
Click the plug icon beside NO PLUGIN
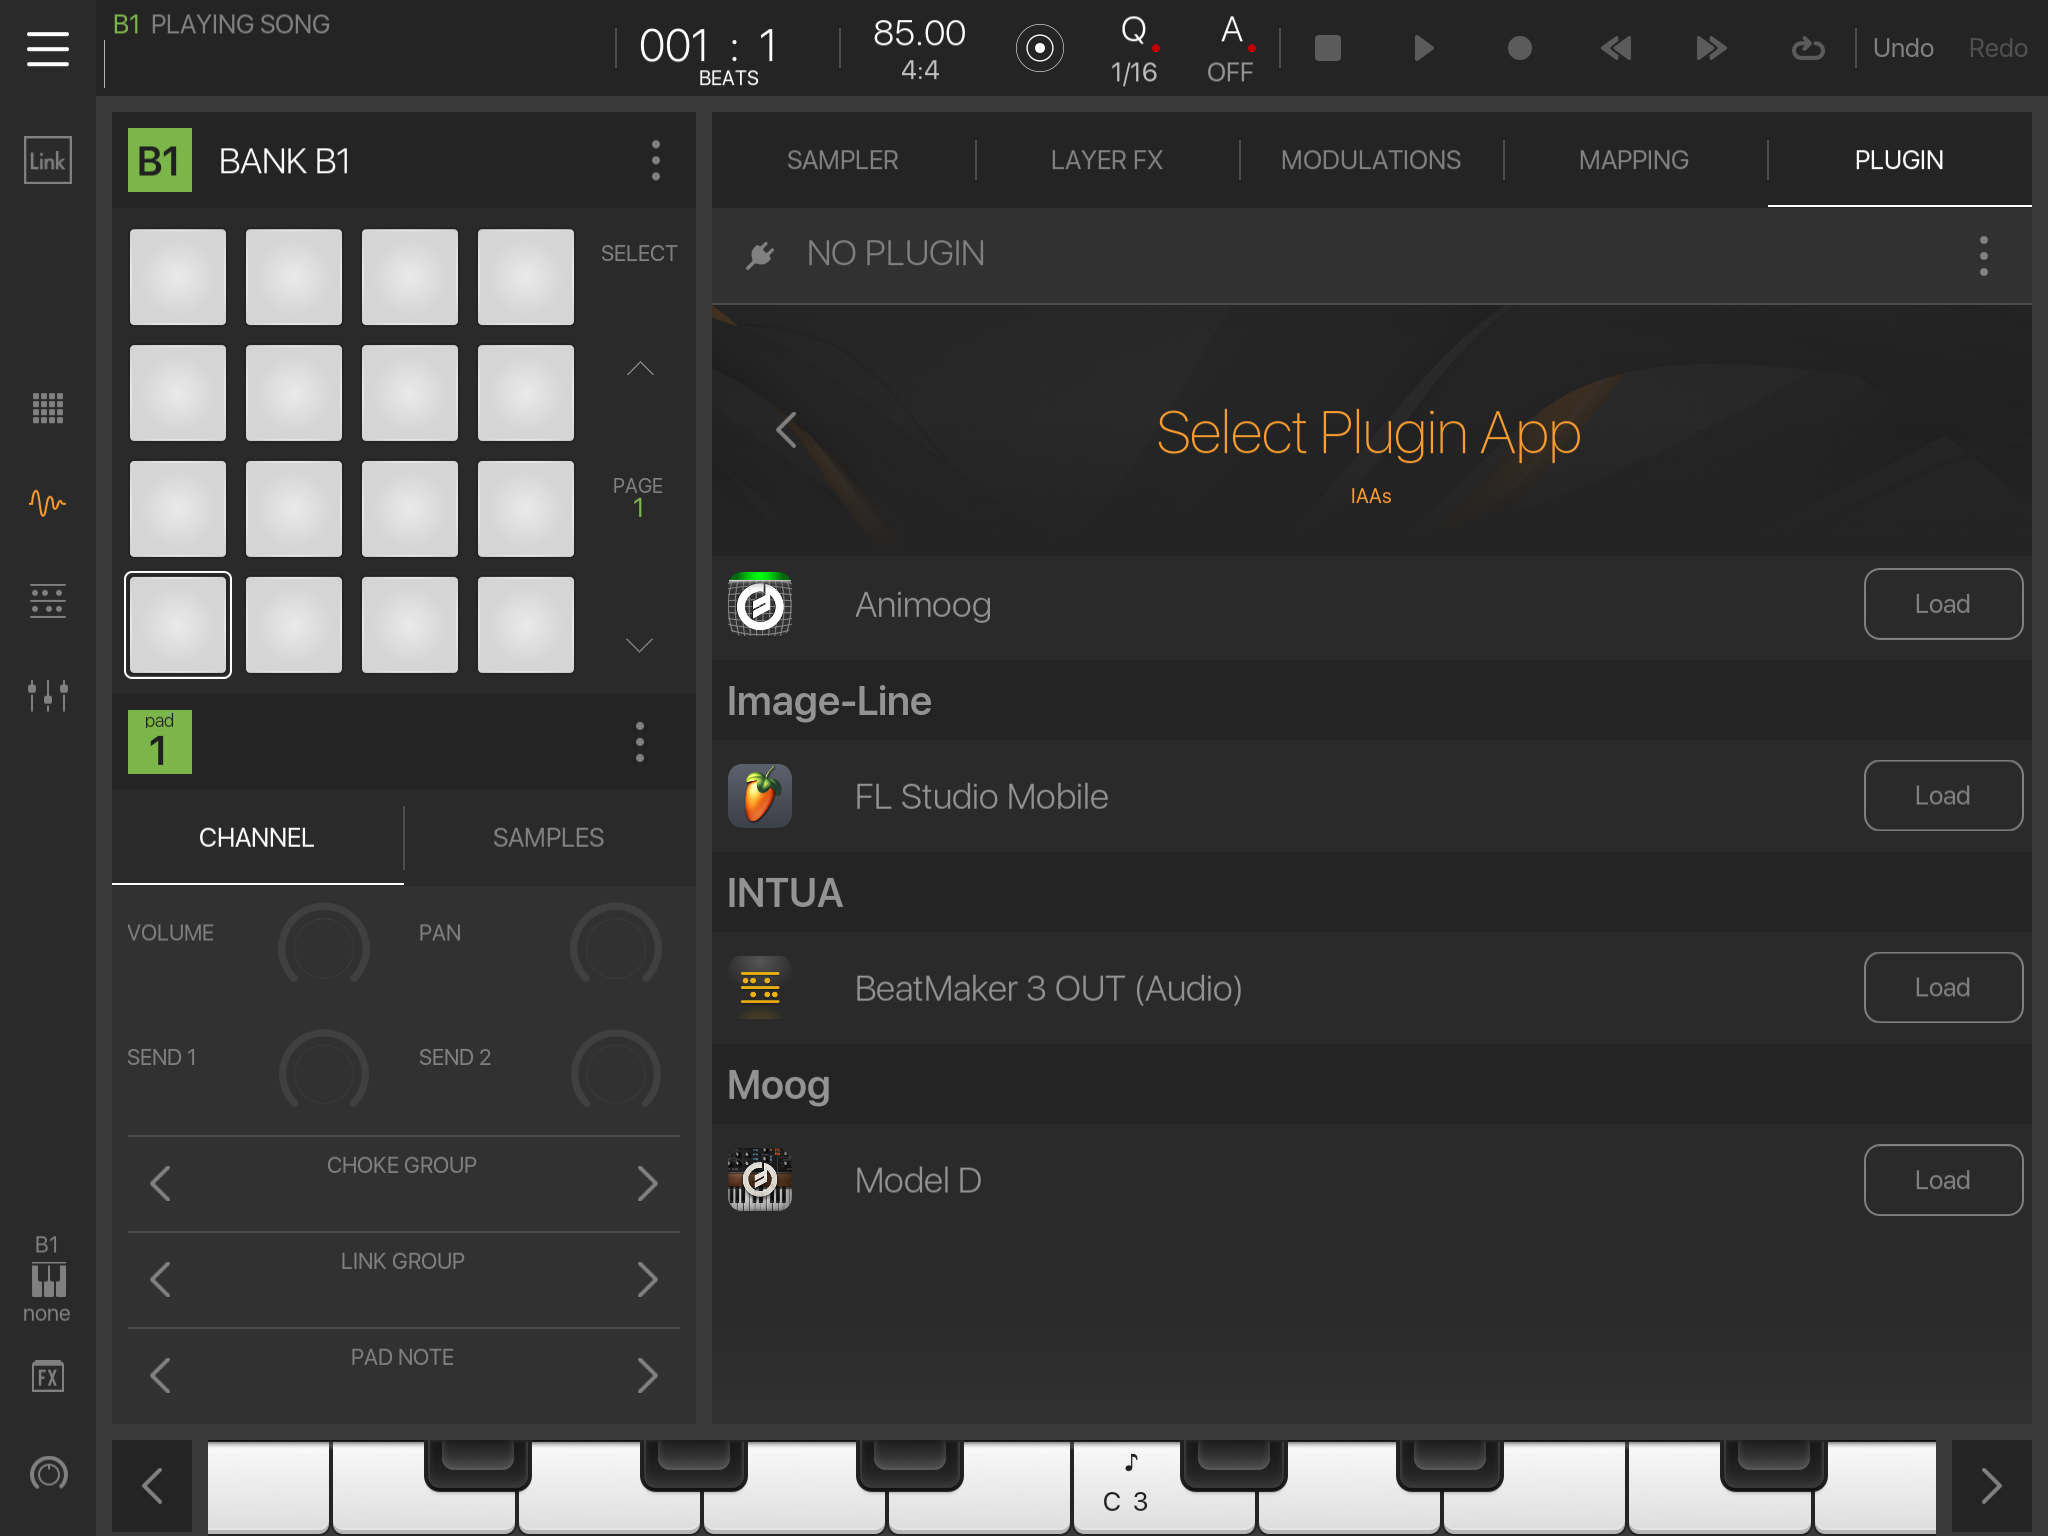(x=760, y=255)
